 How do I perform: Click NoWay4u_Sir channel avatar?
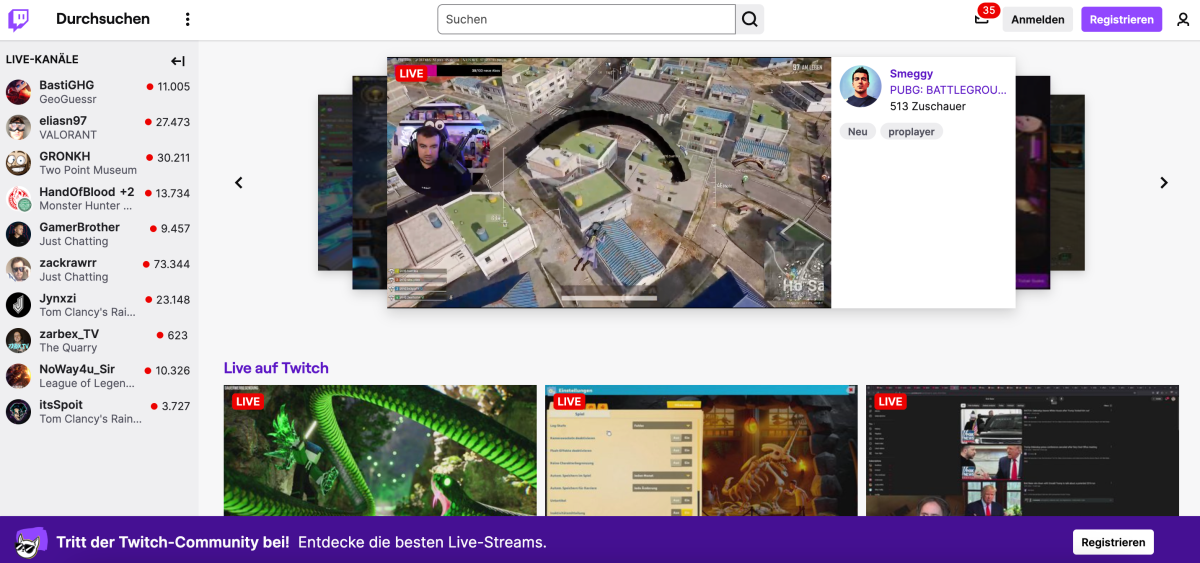pos(18,376)
